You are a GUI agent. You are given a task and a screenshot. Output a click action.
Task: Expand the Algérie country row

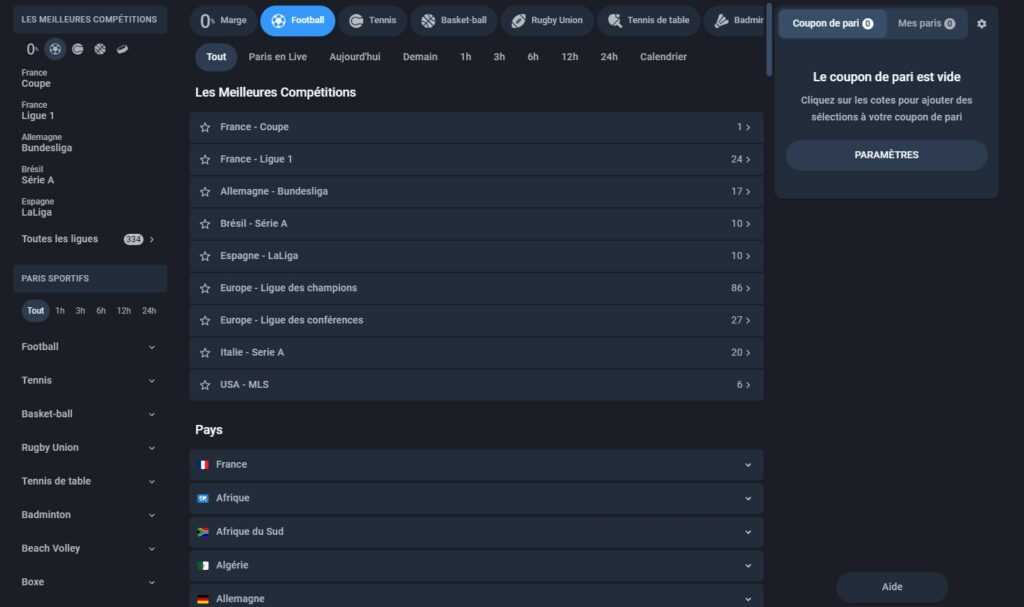click(x=476, y=566)
